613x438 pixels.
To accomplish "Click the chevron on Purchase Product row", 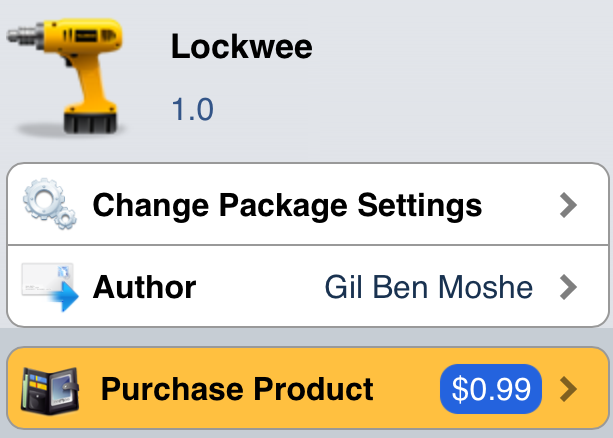I will pyautogui.click(x=569, y=388).
